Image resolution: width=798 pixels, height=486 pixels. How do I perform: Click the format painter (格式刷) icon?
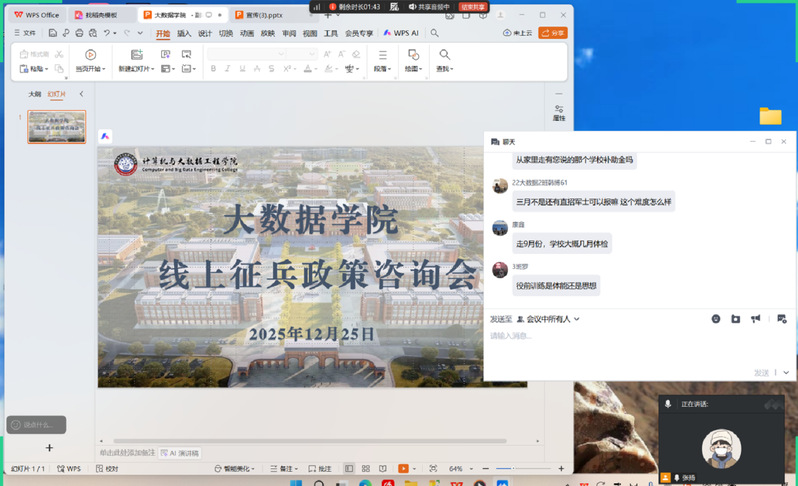click(34, 54)
